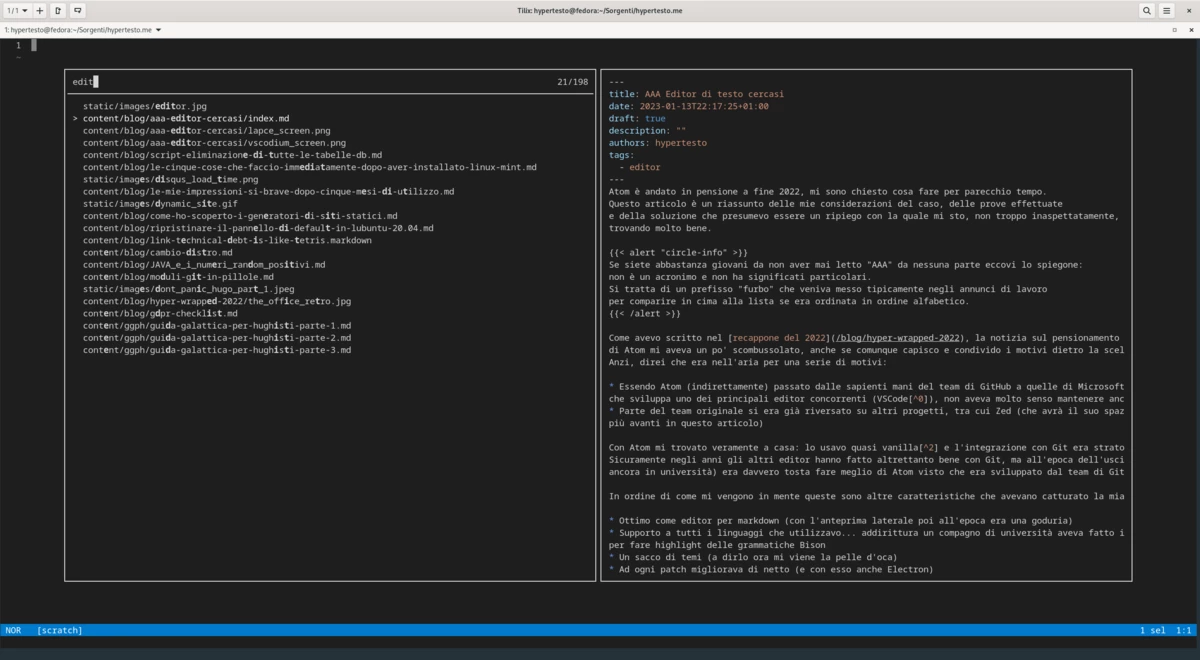Viewport: 1200px width, 660px height.
Task: Select content/blog/cambio-distro.md result
Action: [x=157, y=252]
